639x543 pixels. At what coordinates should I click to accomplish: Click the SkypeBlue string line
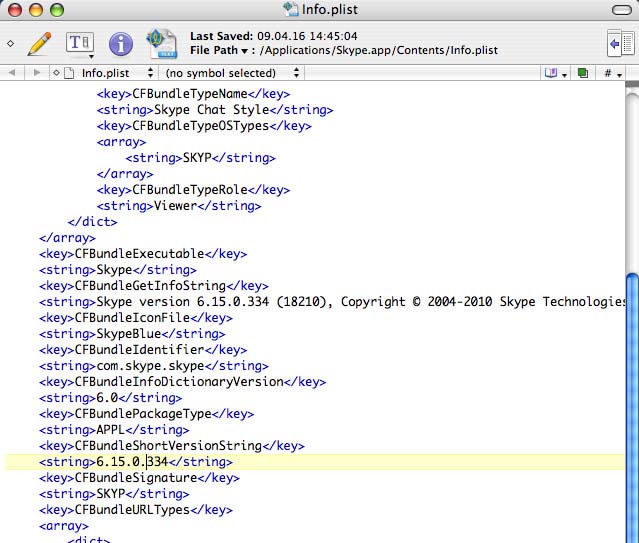coord(132,333)
